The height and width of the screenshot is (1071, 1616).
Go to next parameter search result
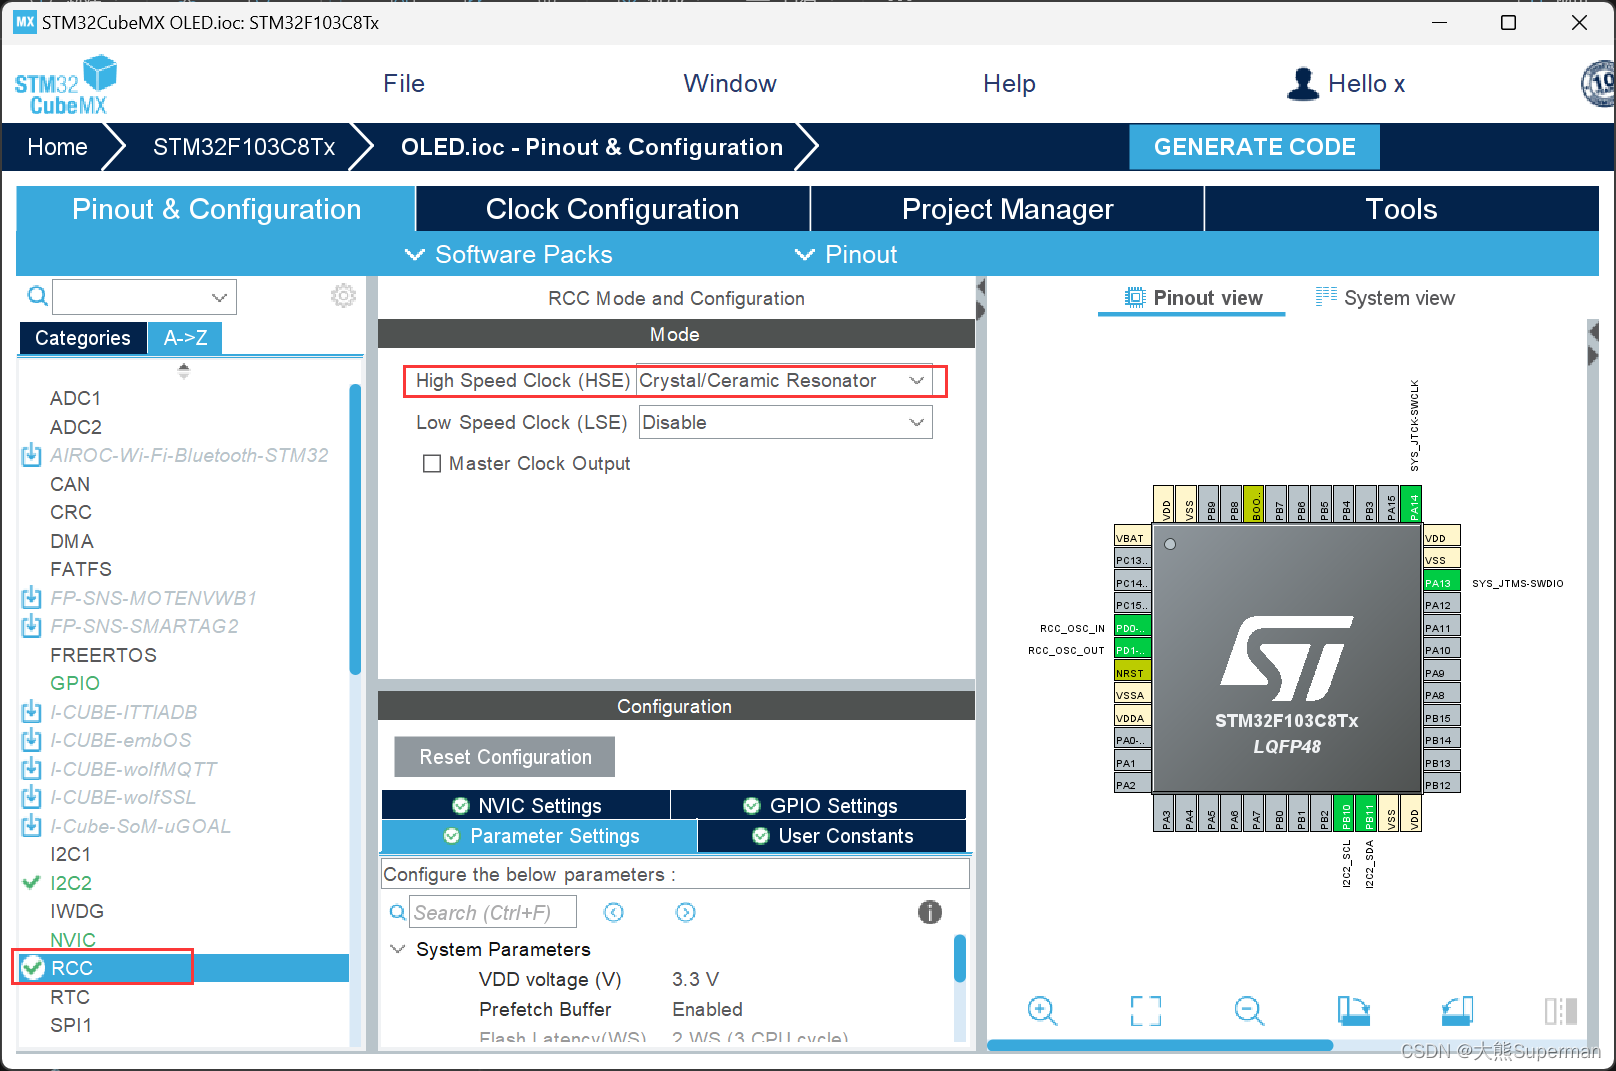click(686, 912)
